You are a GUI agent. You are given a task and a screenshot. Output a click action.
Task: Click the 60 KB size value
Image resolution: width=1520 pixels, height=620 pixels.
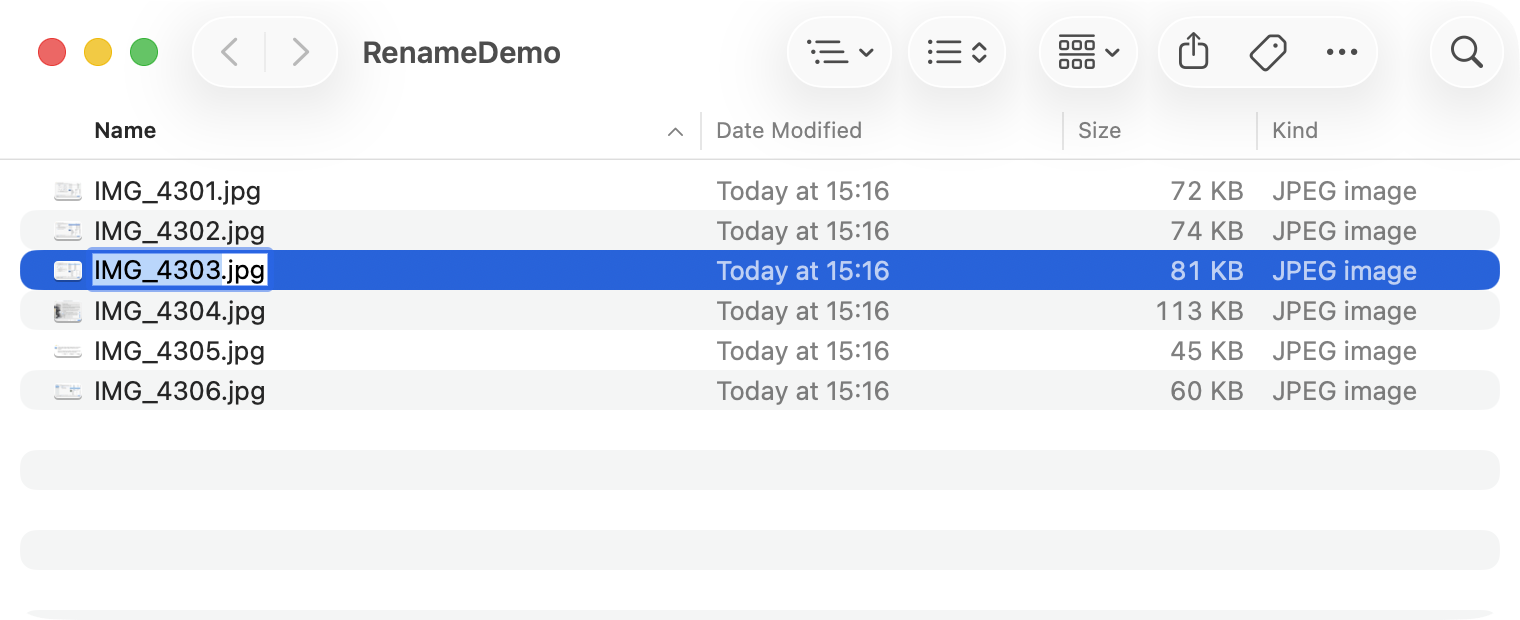(1207, 391)
